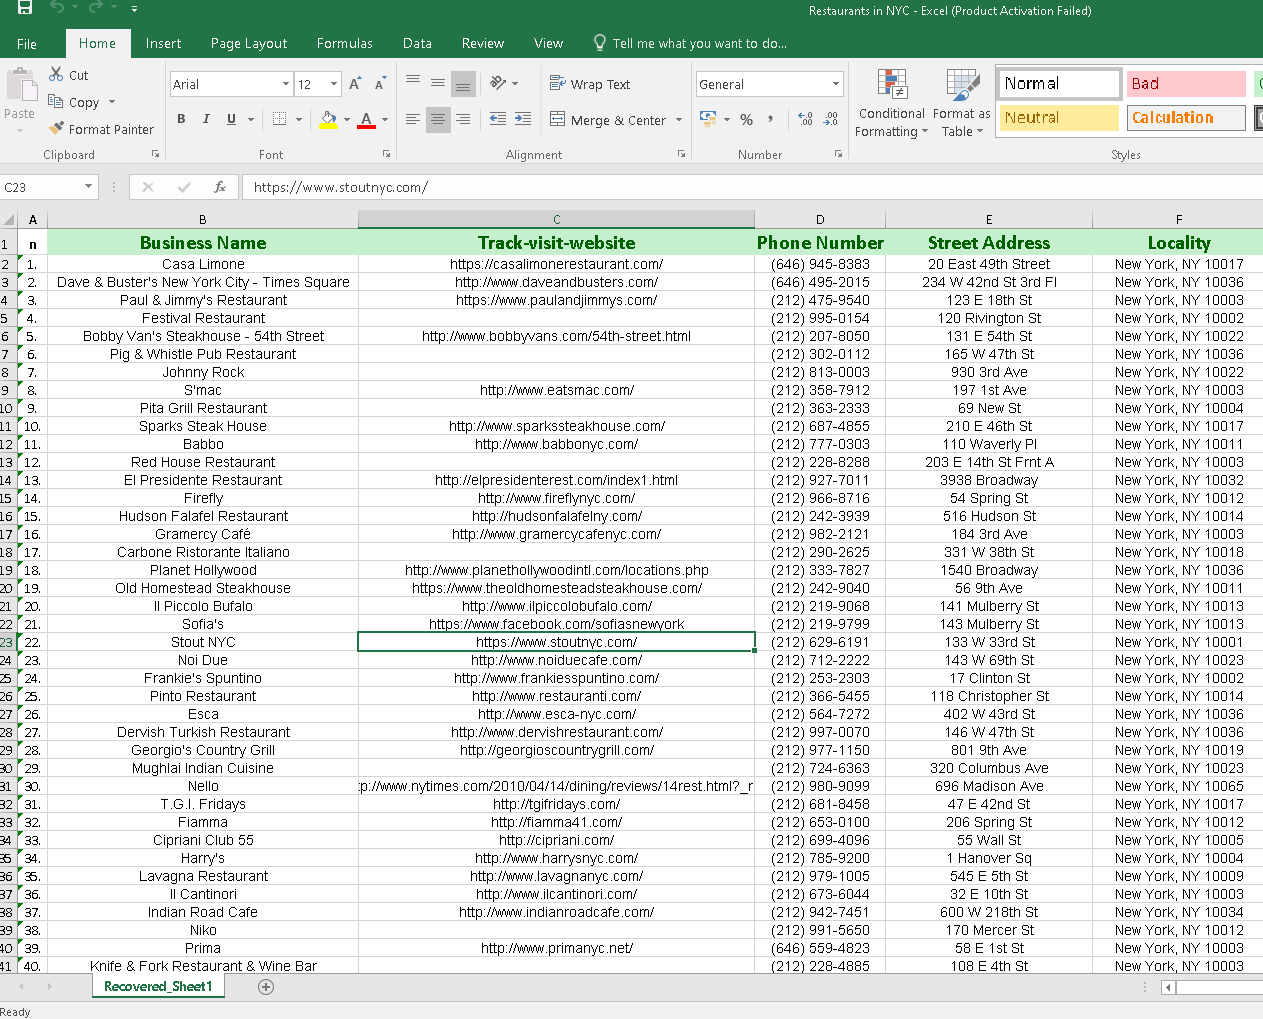Toggle Wrap Text for the cell
Viewport: 1263px width, 1019px height.
click(x=590, y=84)
